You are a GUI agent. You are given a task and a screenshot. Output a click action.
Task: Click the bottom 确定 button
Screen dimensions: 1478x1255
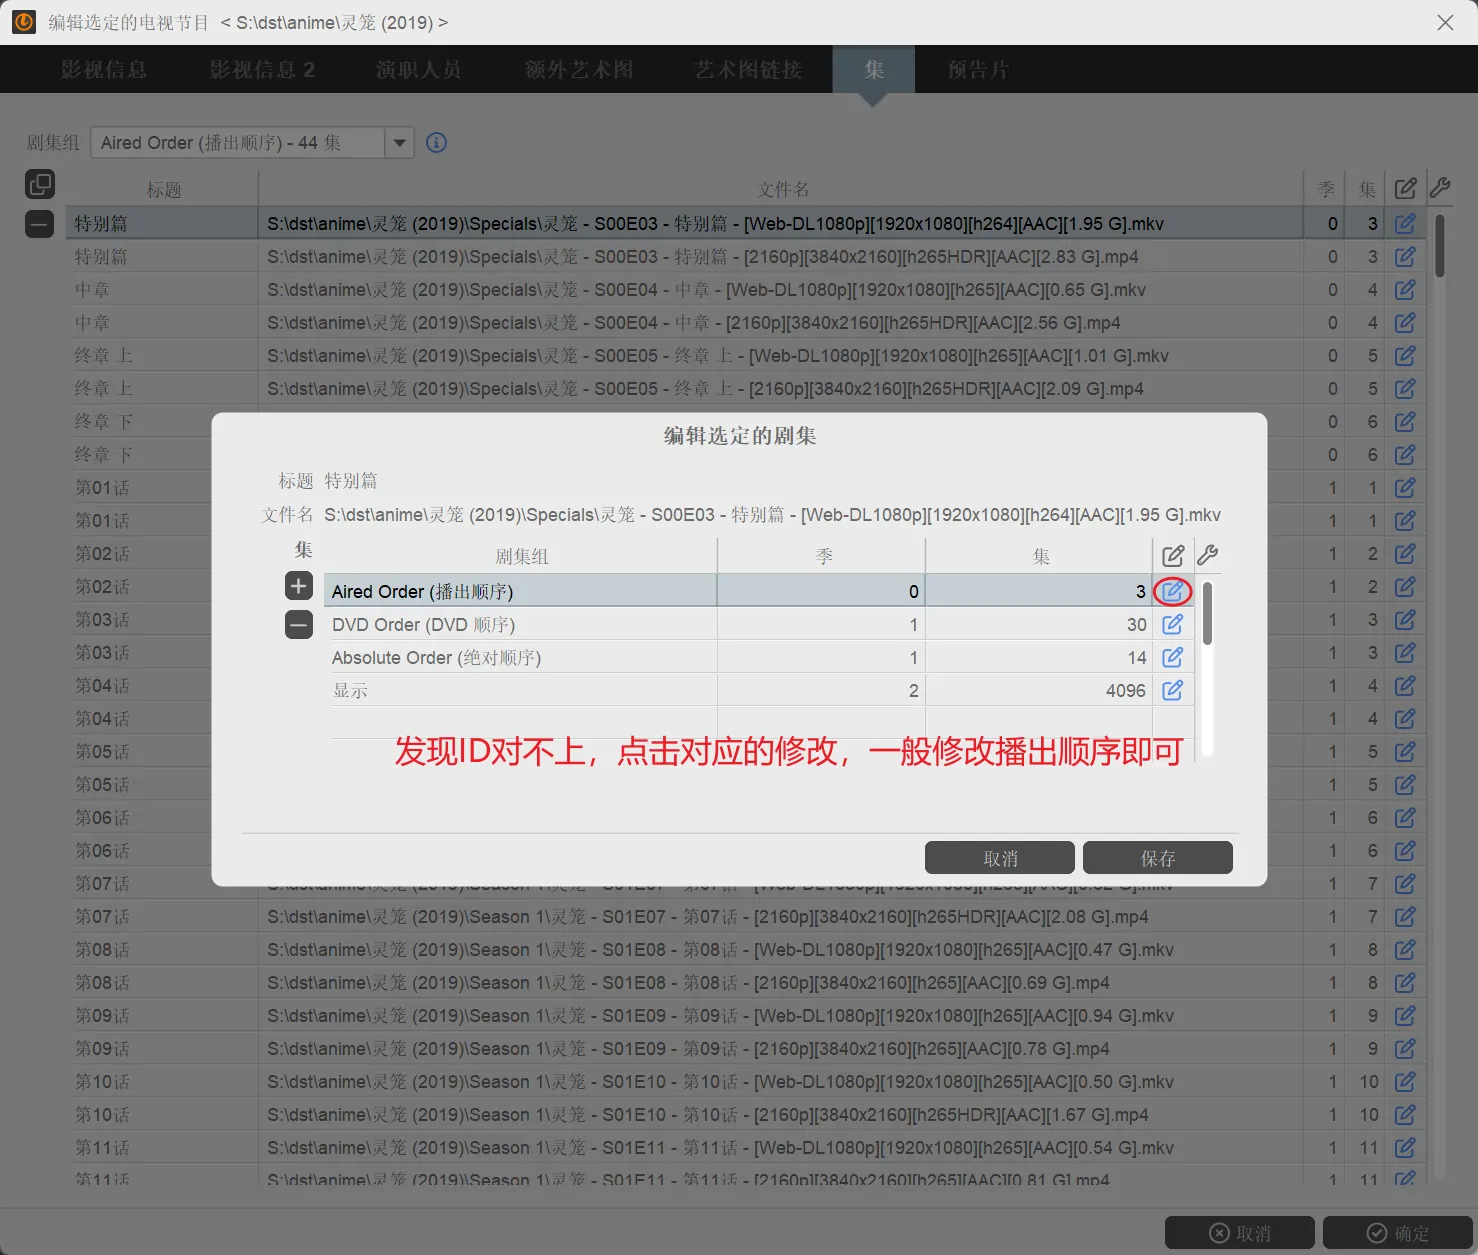click(x=1397, y=1233)
